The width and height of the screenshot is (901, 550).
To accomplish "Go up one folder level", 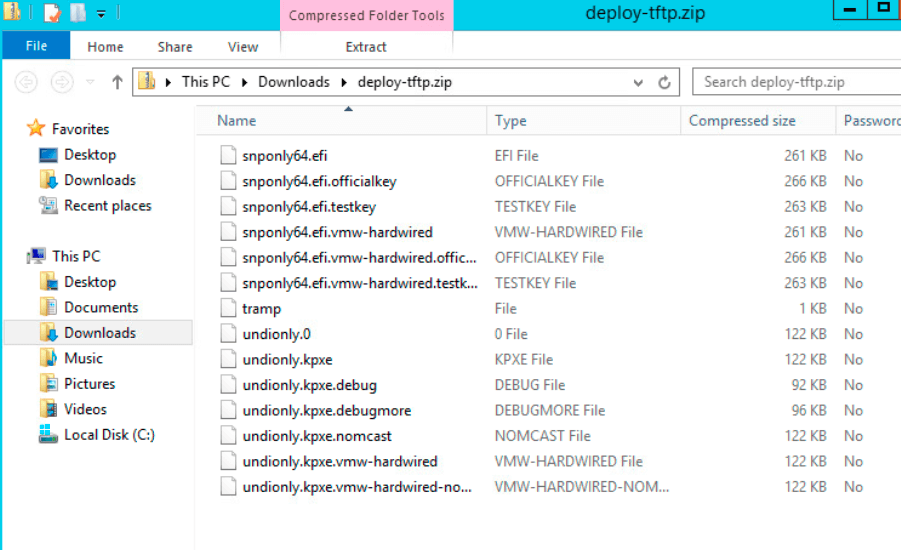I will (x=117, y=82).
